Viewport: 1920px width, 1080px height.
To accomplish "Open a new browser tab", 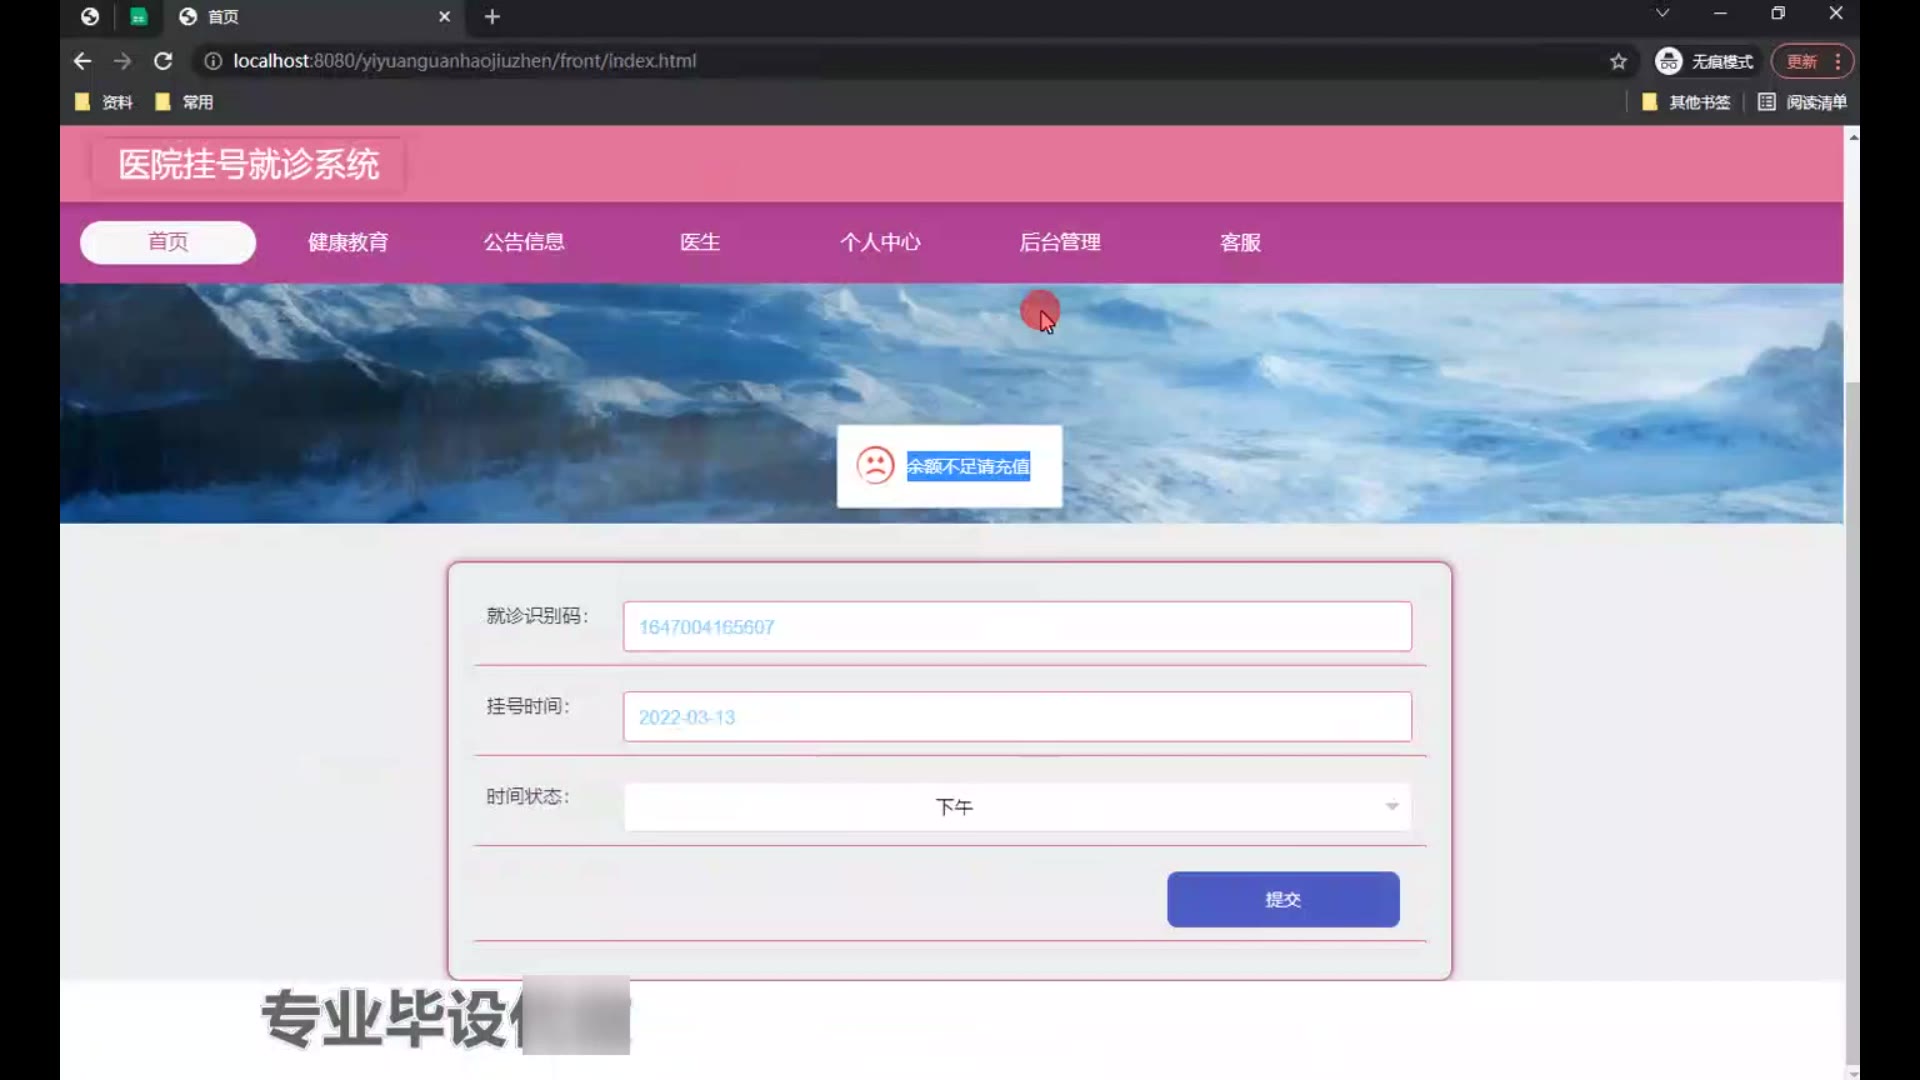I will [x=492, y=16].
